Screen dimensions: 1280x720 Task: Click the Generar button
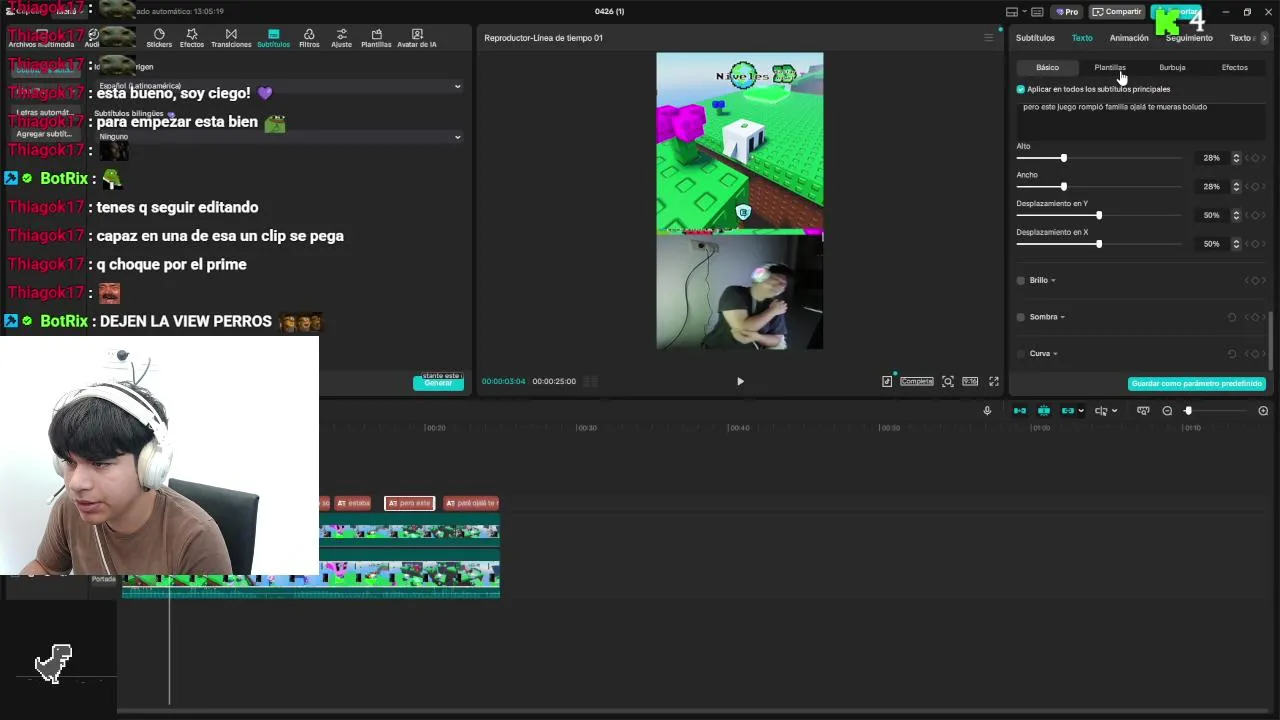[x=438, y=383]
